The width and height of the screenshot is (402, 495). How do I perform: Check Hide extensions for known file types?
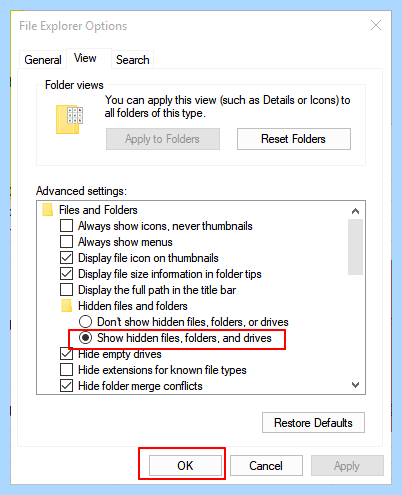point(66,370)
